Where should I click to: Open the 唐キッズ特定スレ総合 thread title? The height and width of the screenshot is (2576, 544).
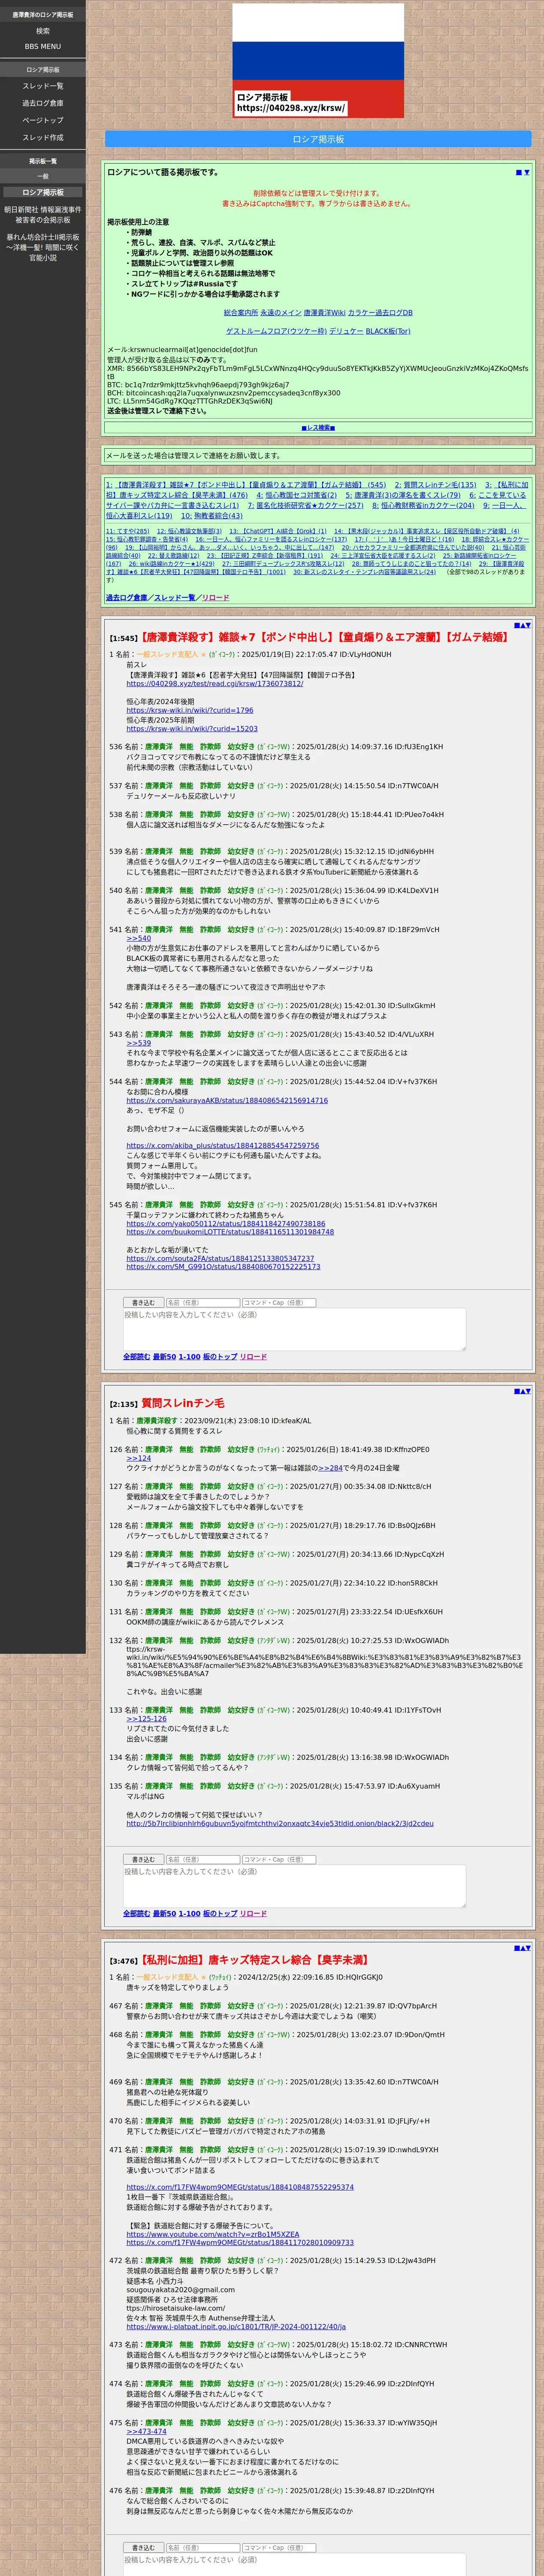pyautogui.click(x=255, y=1960)
